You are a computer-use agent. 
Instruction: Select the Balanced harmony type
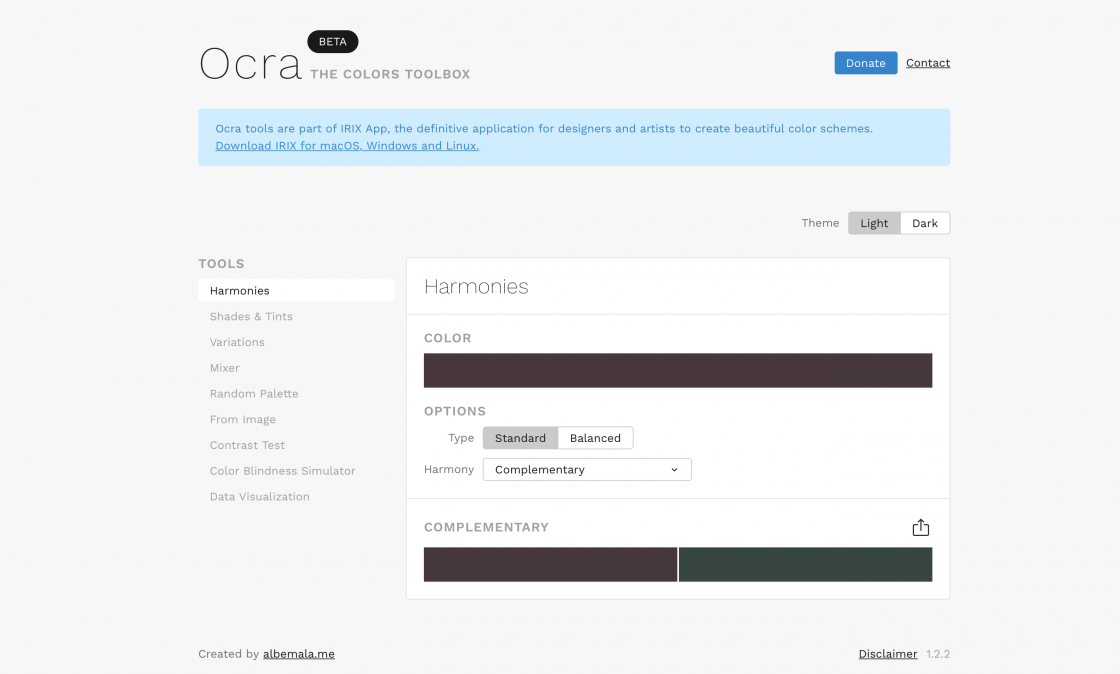pyautogui.click(x=595, y=438)
